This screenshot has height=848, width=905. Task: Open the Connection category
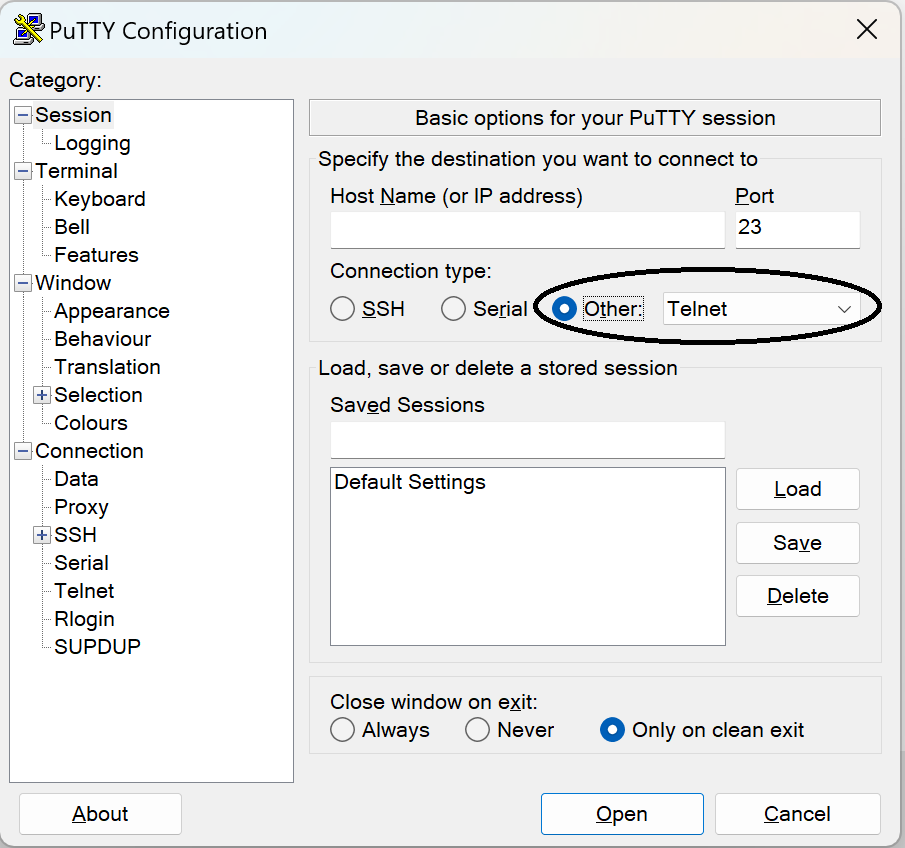click(89, 451)
